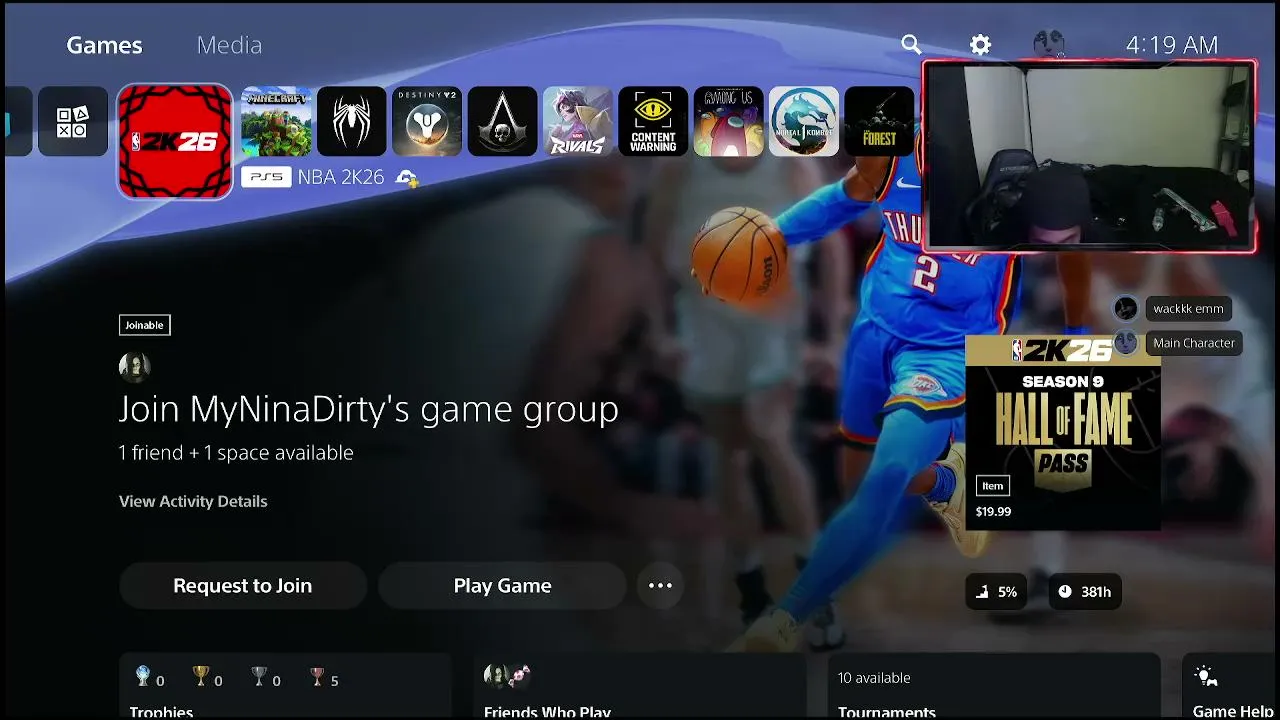Image resolution: width=1280 pixels, height=720 pixels.
Task: Select the Among Us game tile
Action: tap(729, 122)
